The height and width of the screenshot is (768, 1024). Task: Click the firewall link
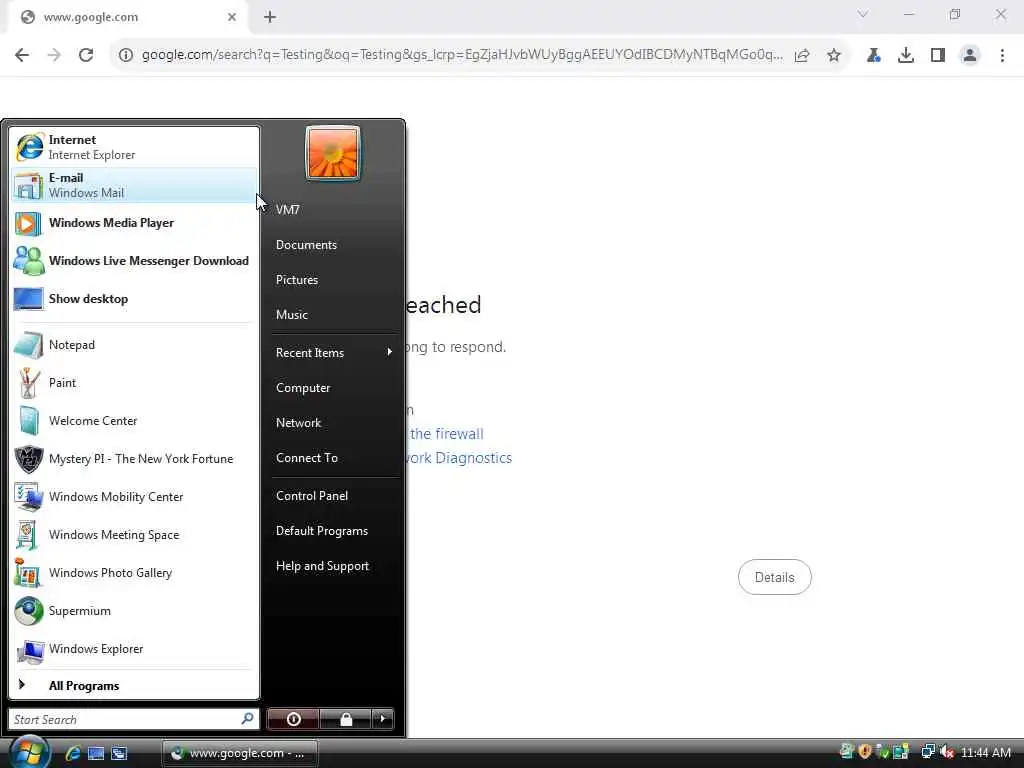click(446, 434)
